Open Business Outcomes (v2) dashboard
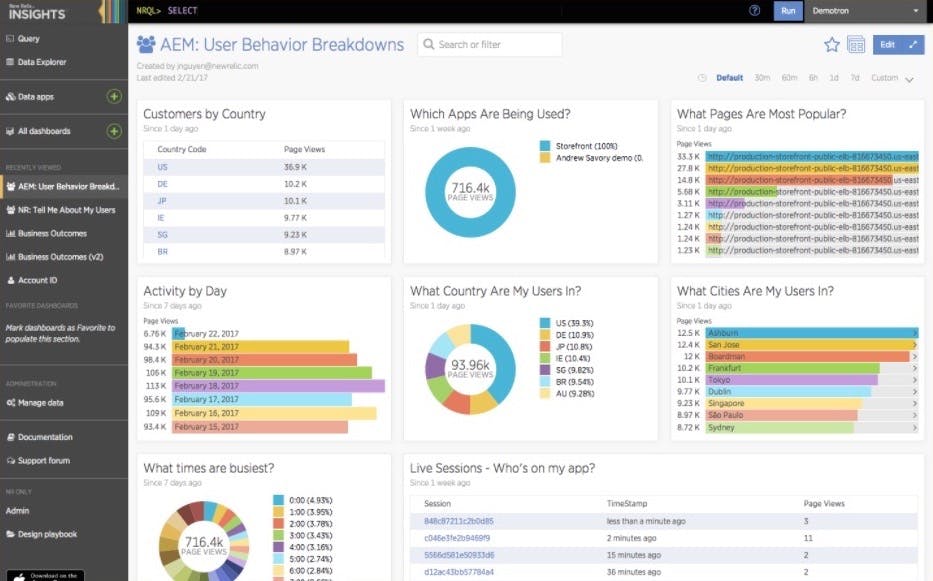Image resolution: width=933 pixels, height=581 pixels. (x=61, y=257)
